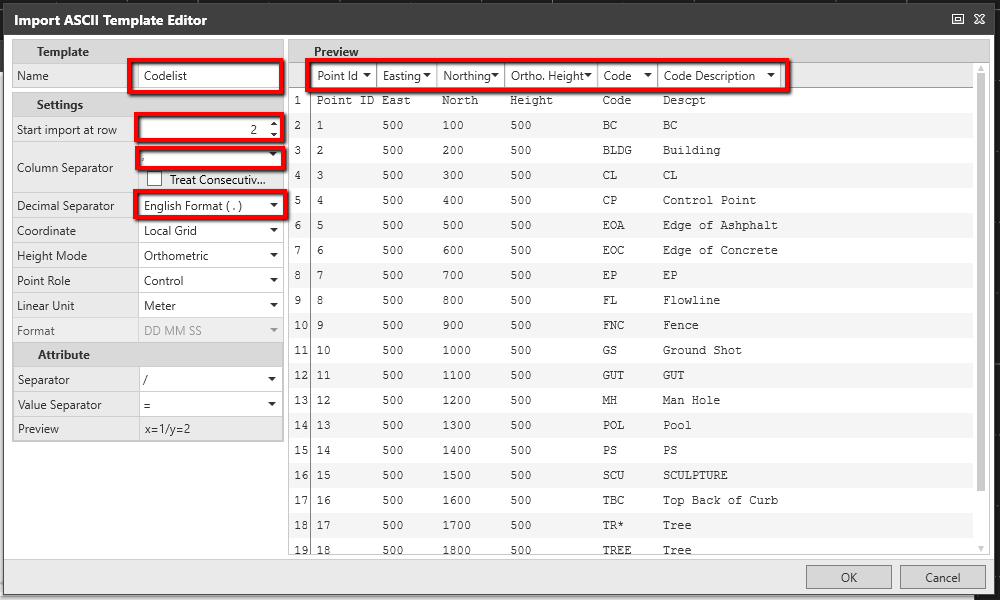This screenshot has width=1000, height=600.
Task: Enable the Treat Consecutive checkbox
Action: [x=155, y=179]
